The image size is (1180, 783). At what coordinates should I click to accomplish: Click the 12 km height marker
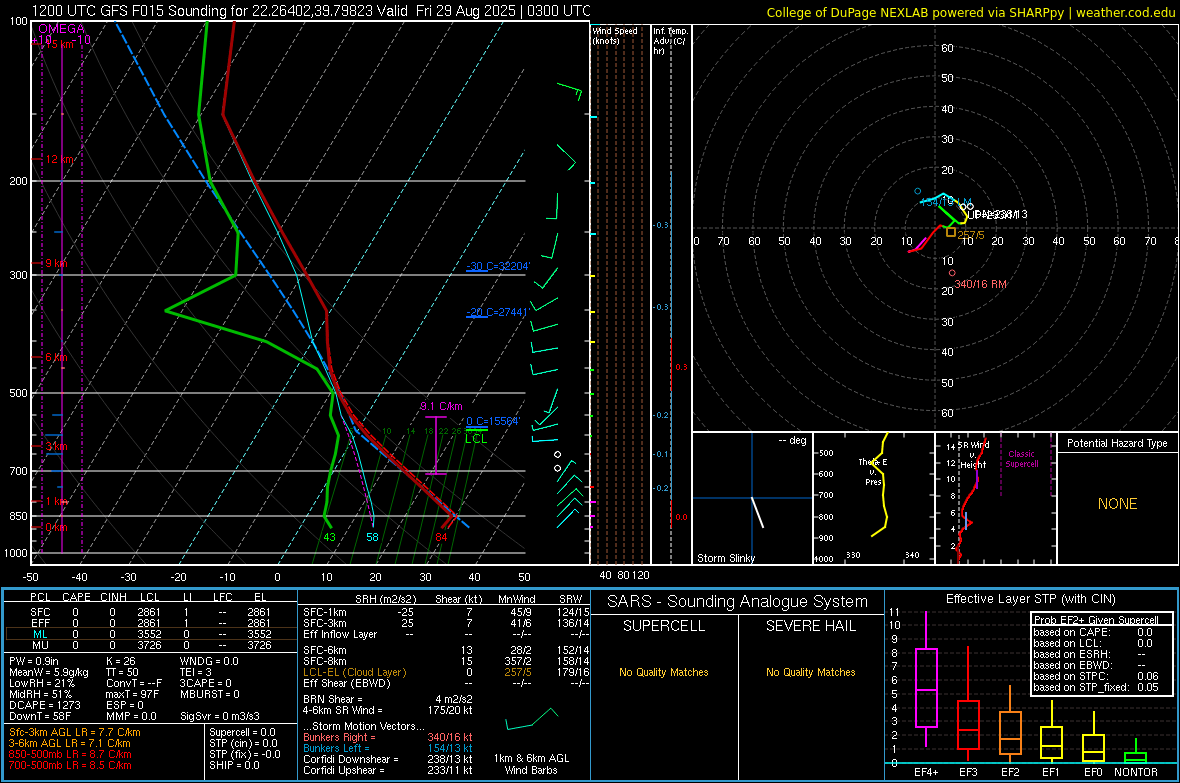coord(60,160)
